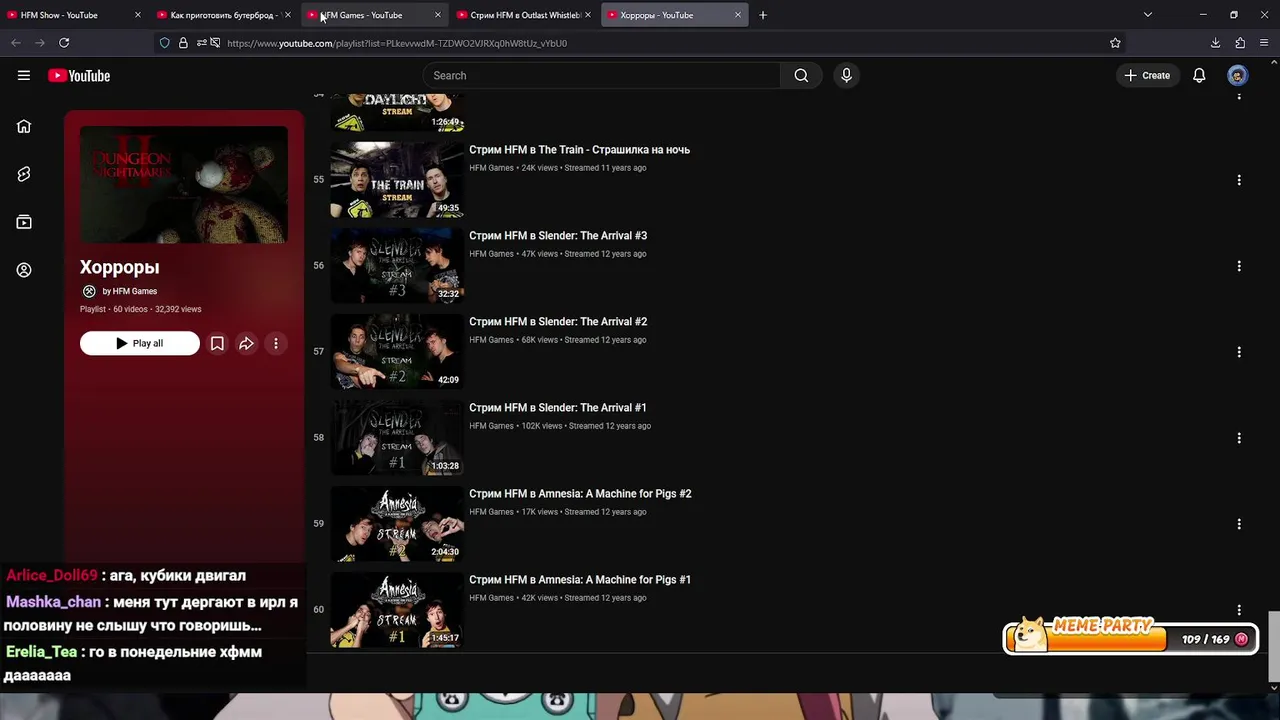1280x720 pixels.
Task: Open Shorts from the sidebar icon
Action: (x=24, y=174)
